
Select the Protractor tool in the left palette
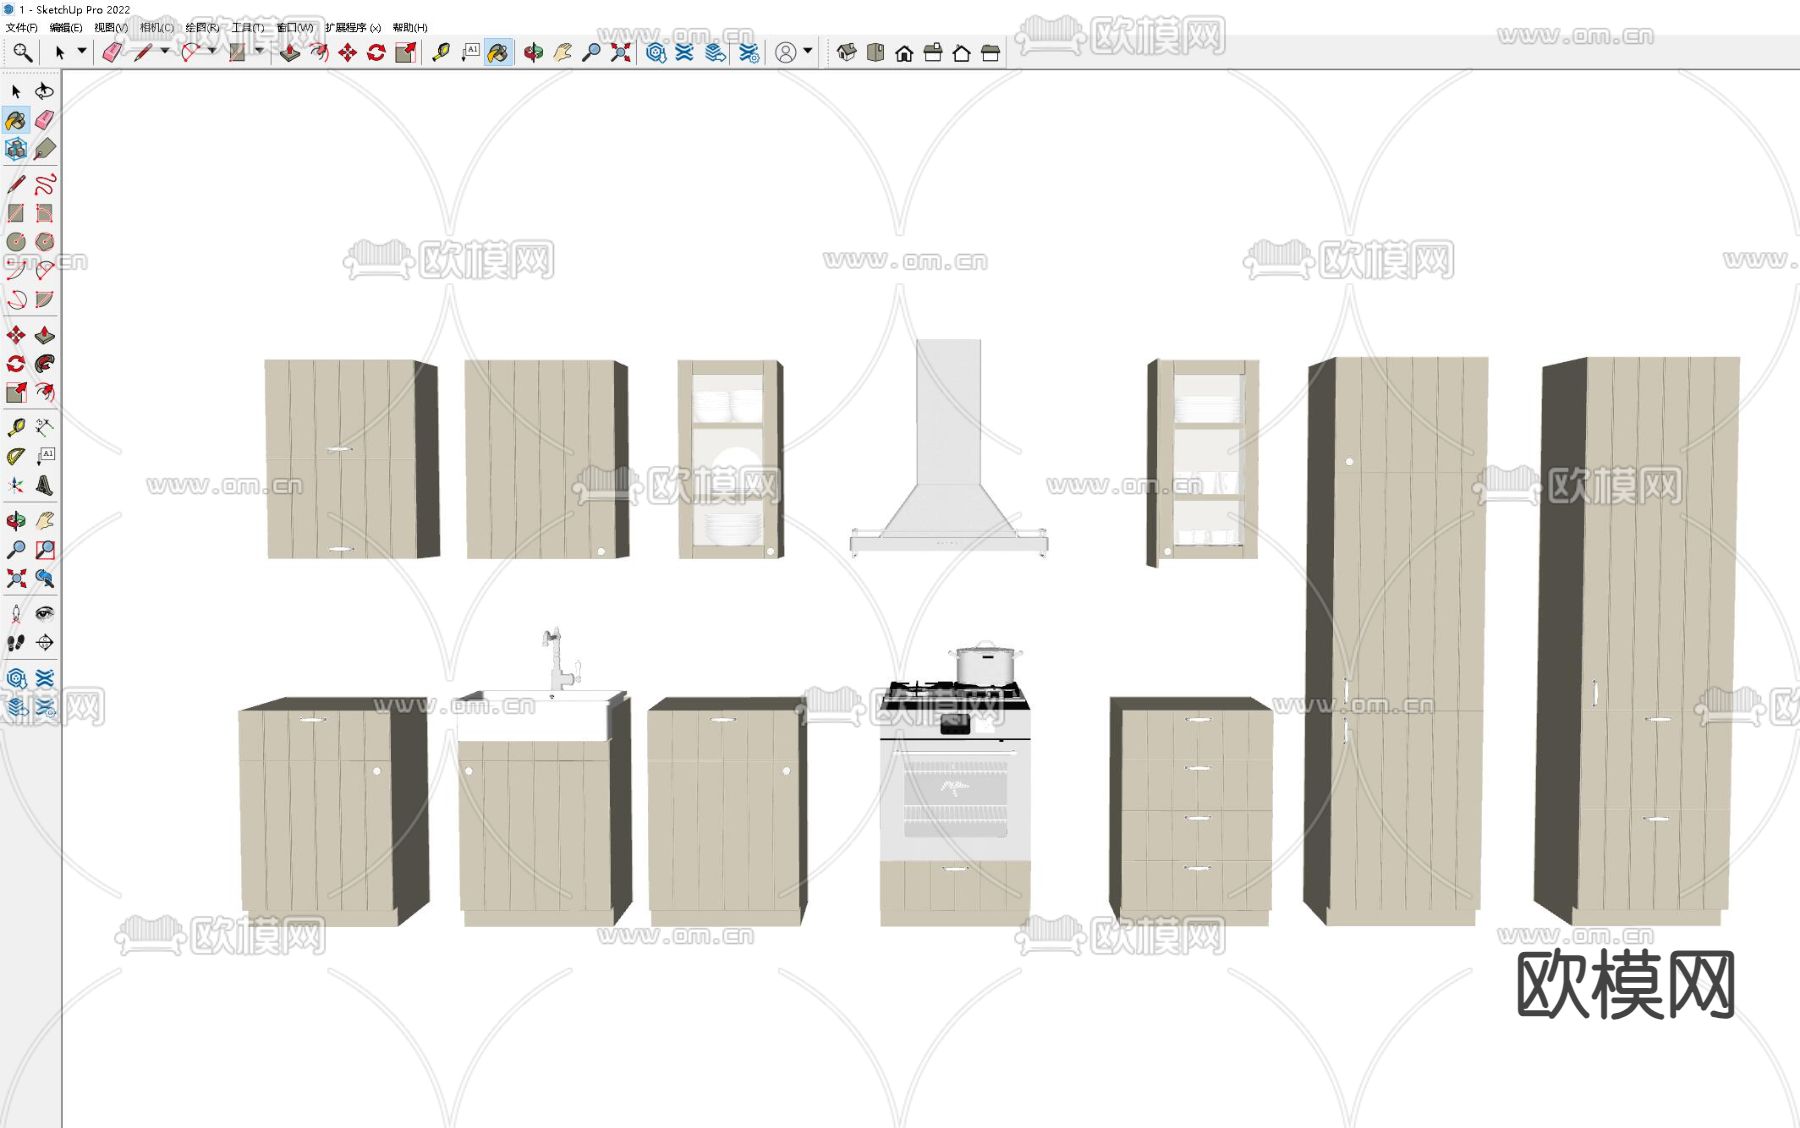[16, 456]
